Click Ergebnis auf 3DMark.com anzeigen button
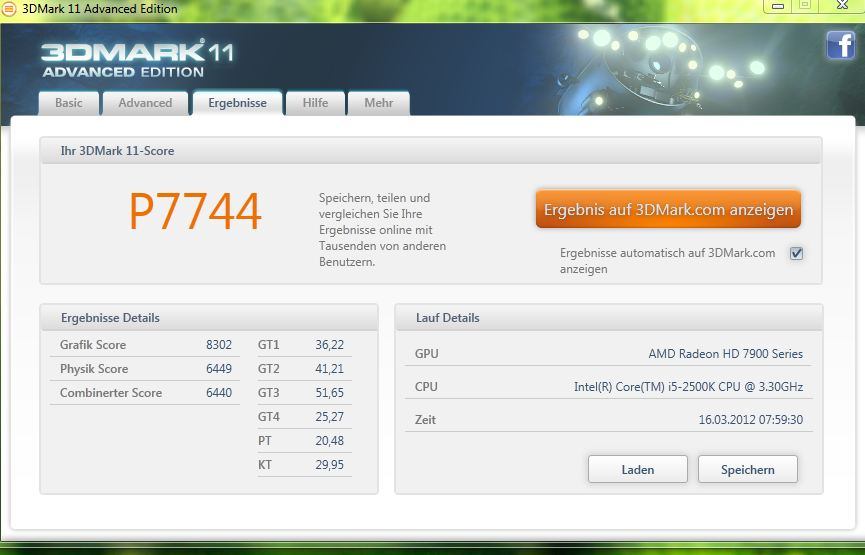The image size is (865, 555). click(668, 210)
